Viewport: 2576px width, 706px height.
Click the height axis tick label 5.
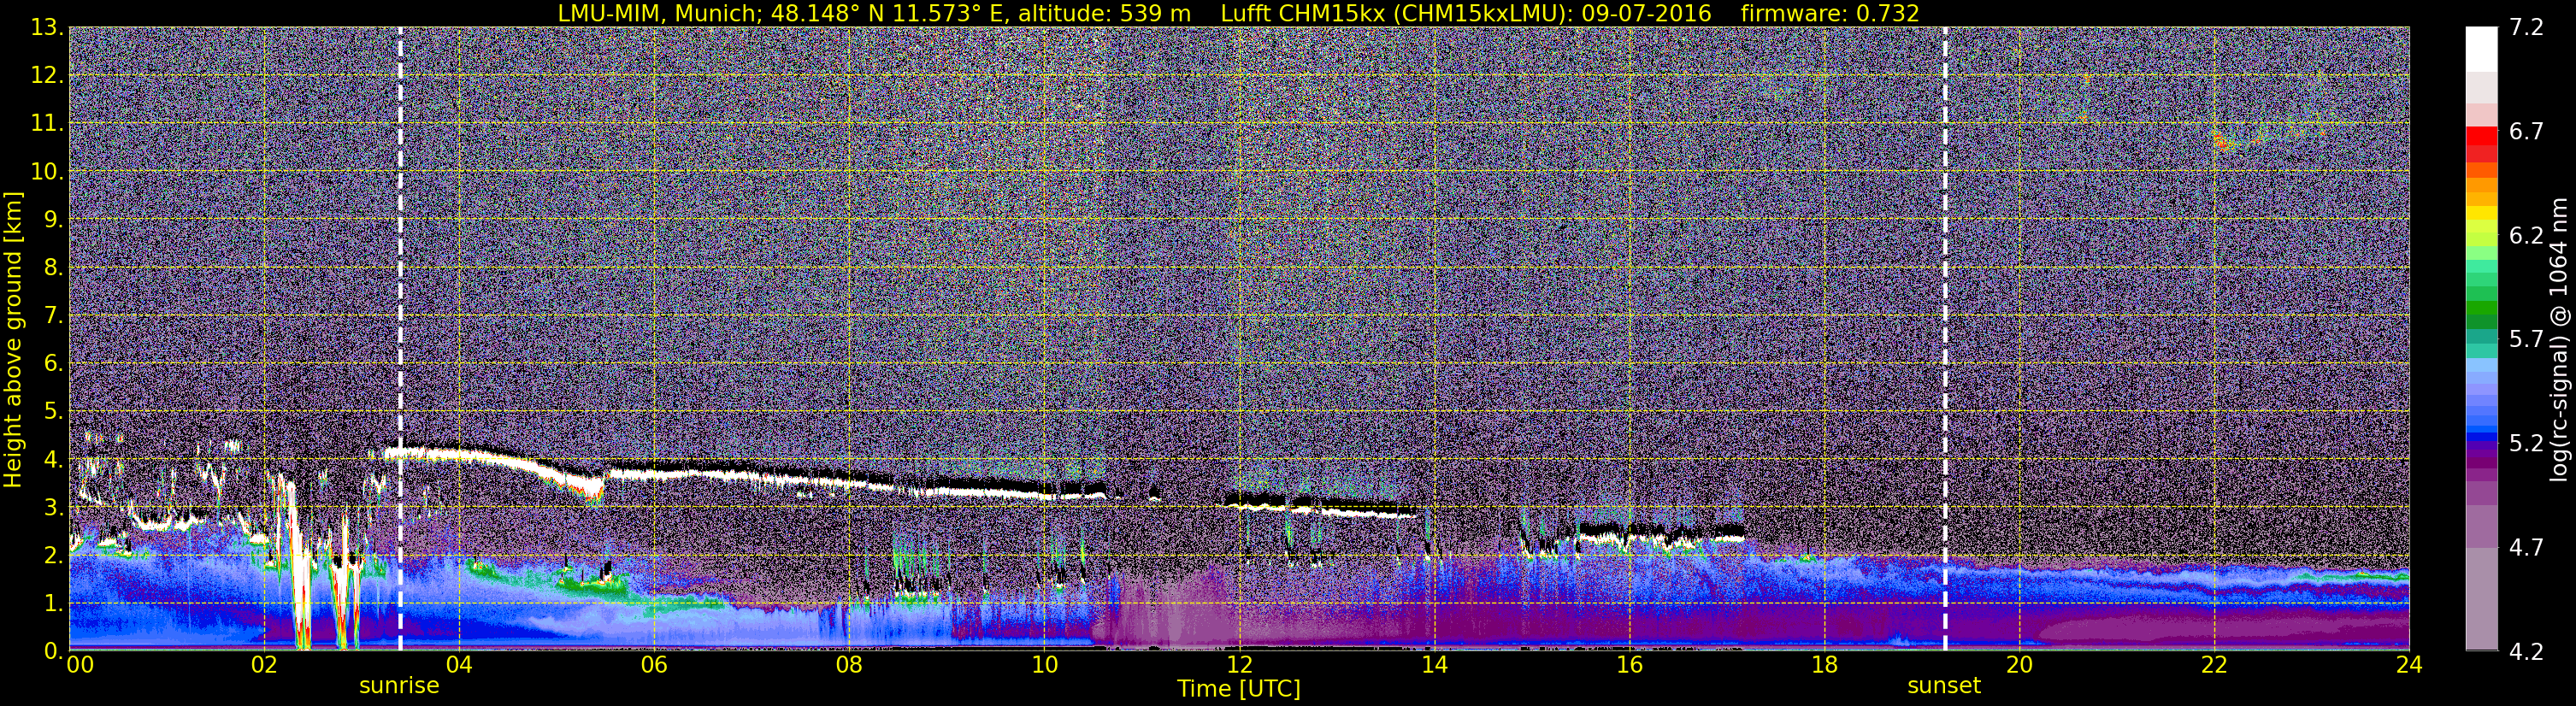click(x=52, y=411)
